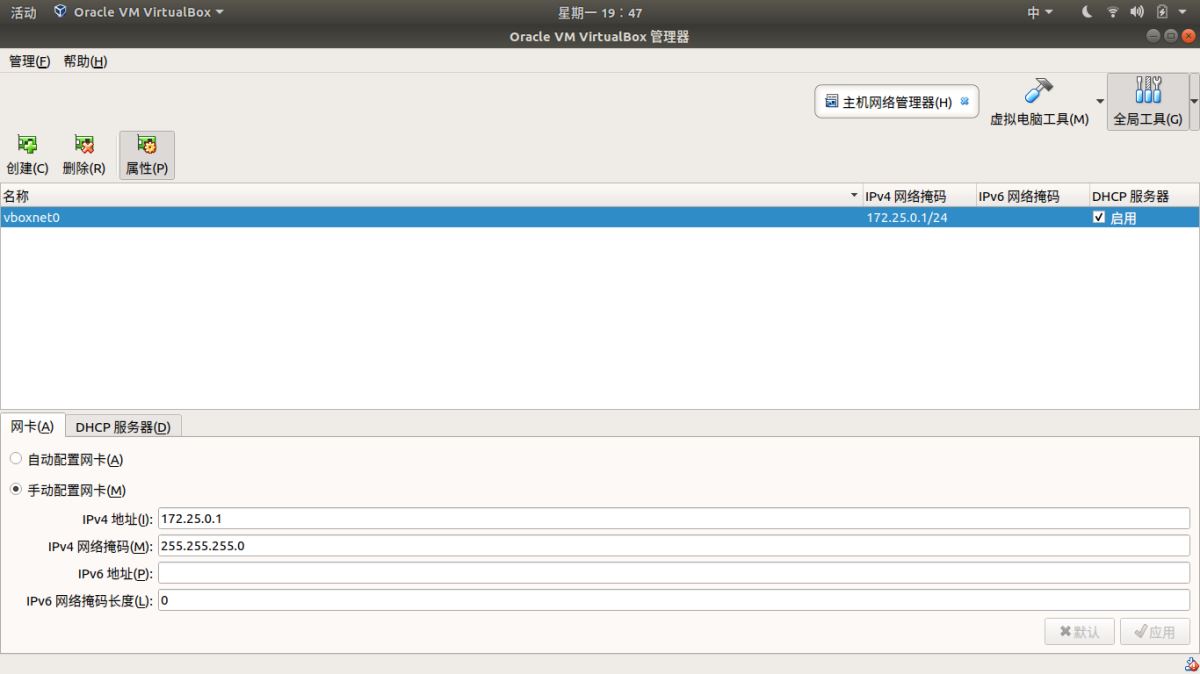The width and height of the screenshot is (1200, 674).
Task: Switch to the 网卡(A) tab
Action: [33, 426]
